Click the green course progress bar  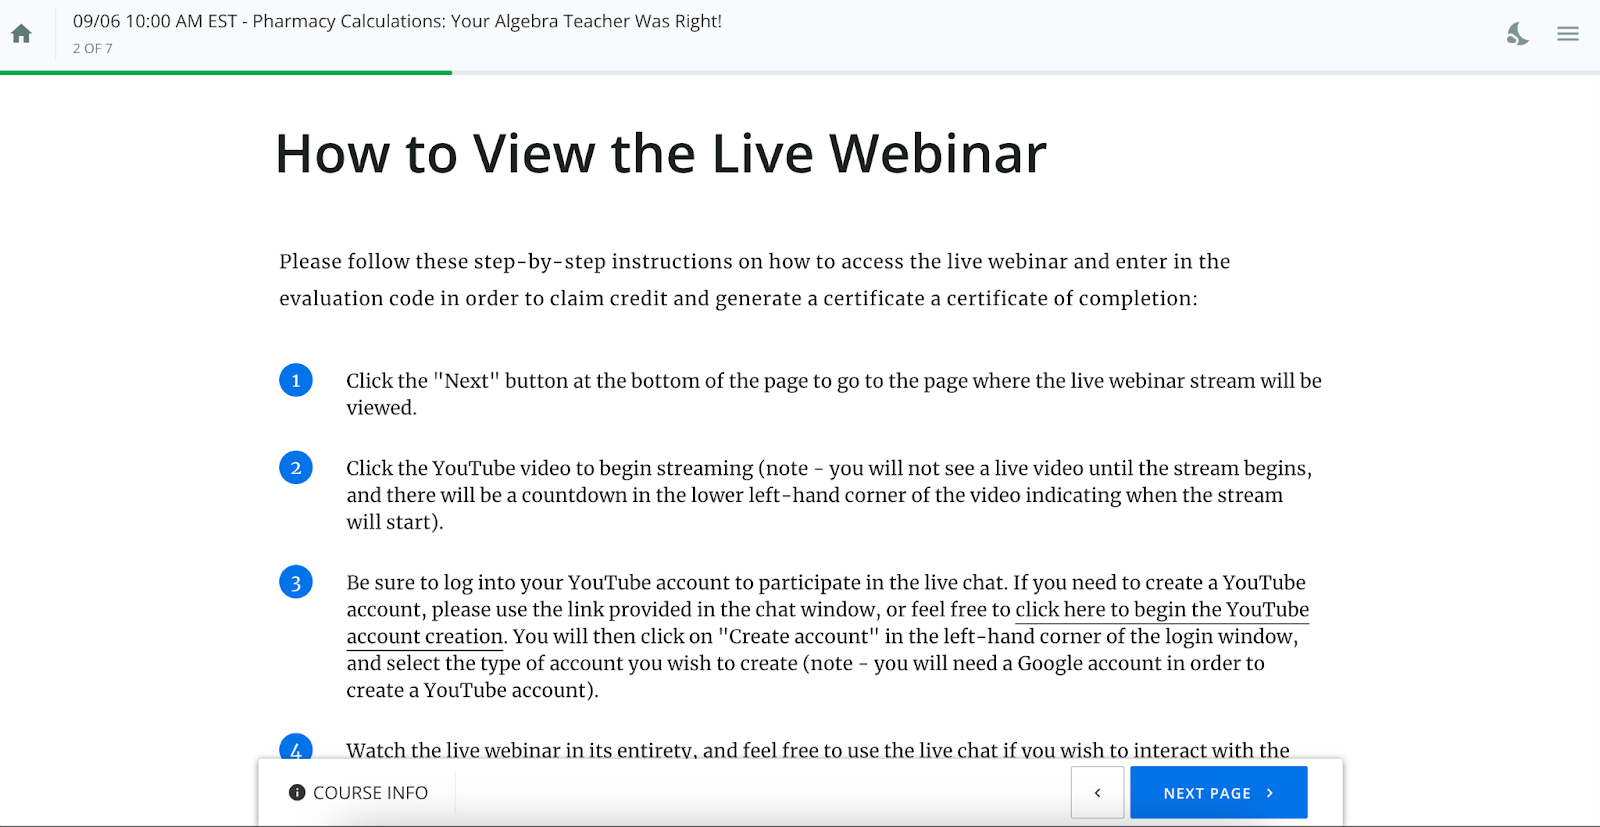pyautogui.click(x=226, y=72)
